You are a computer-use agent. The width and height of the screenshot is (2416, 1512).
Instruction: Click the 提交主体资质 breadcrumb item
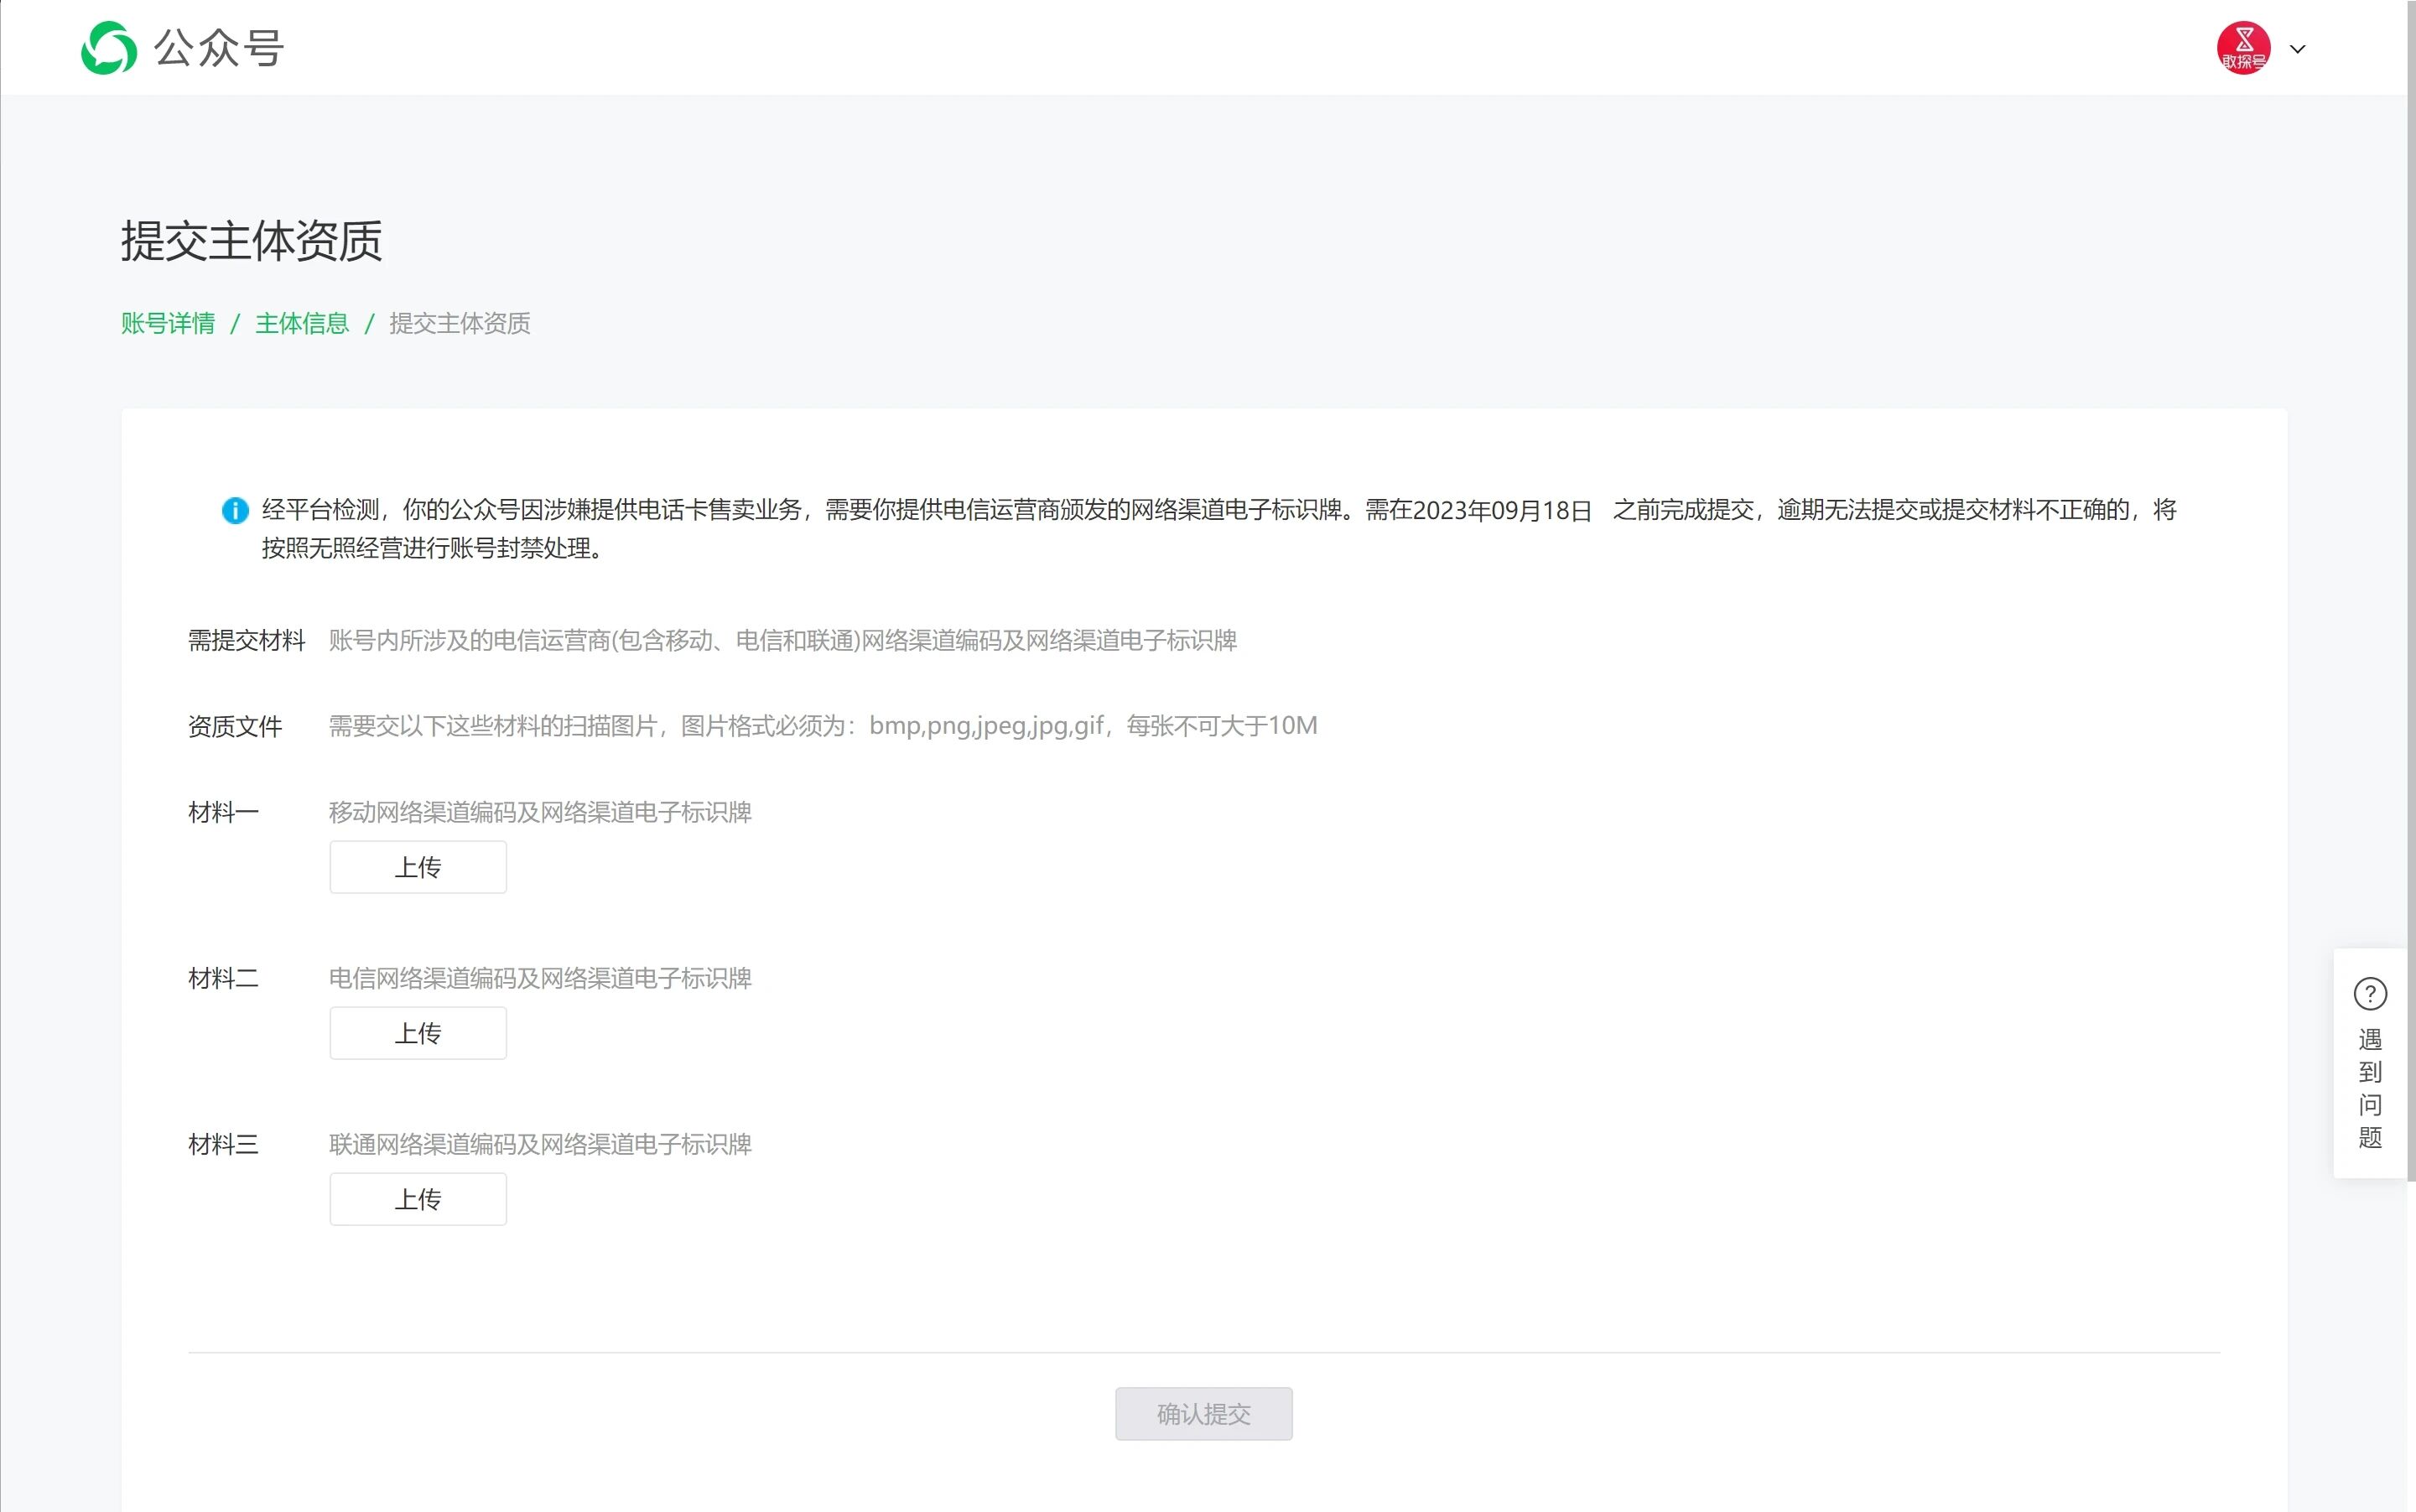pos(460,323)
